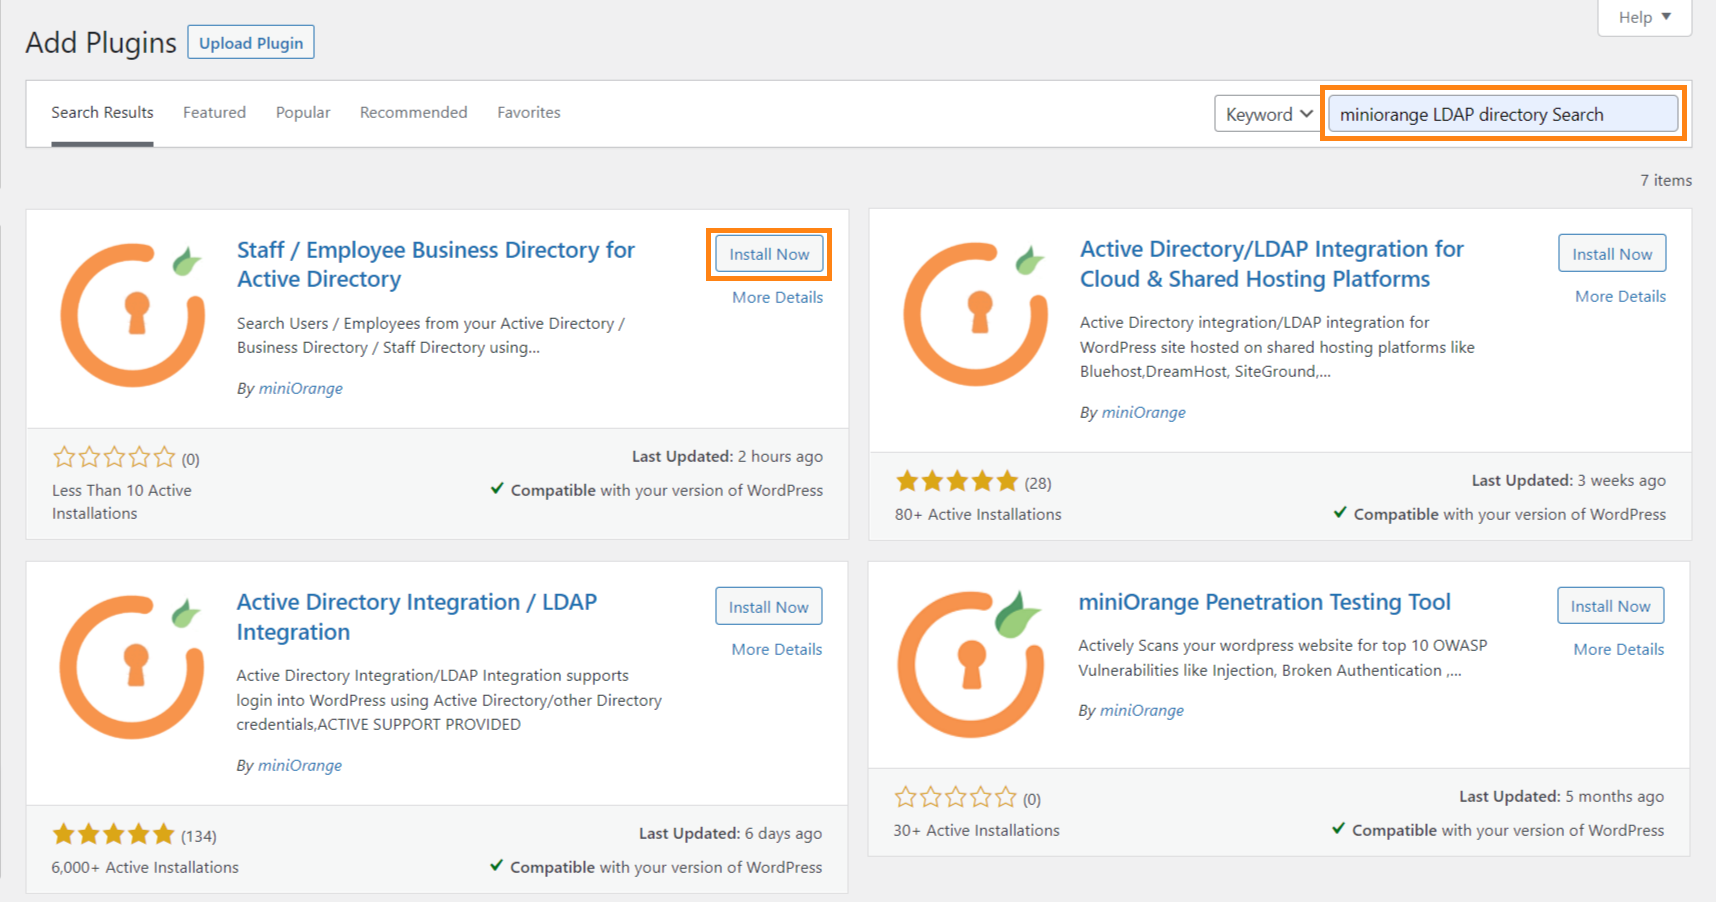This screenshot has width=1716, height=902.
Task: Click miniOrange author link under Staff / Employee Directory
Action: point(300,388)
